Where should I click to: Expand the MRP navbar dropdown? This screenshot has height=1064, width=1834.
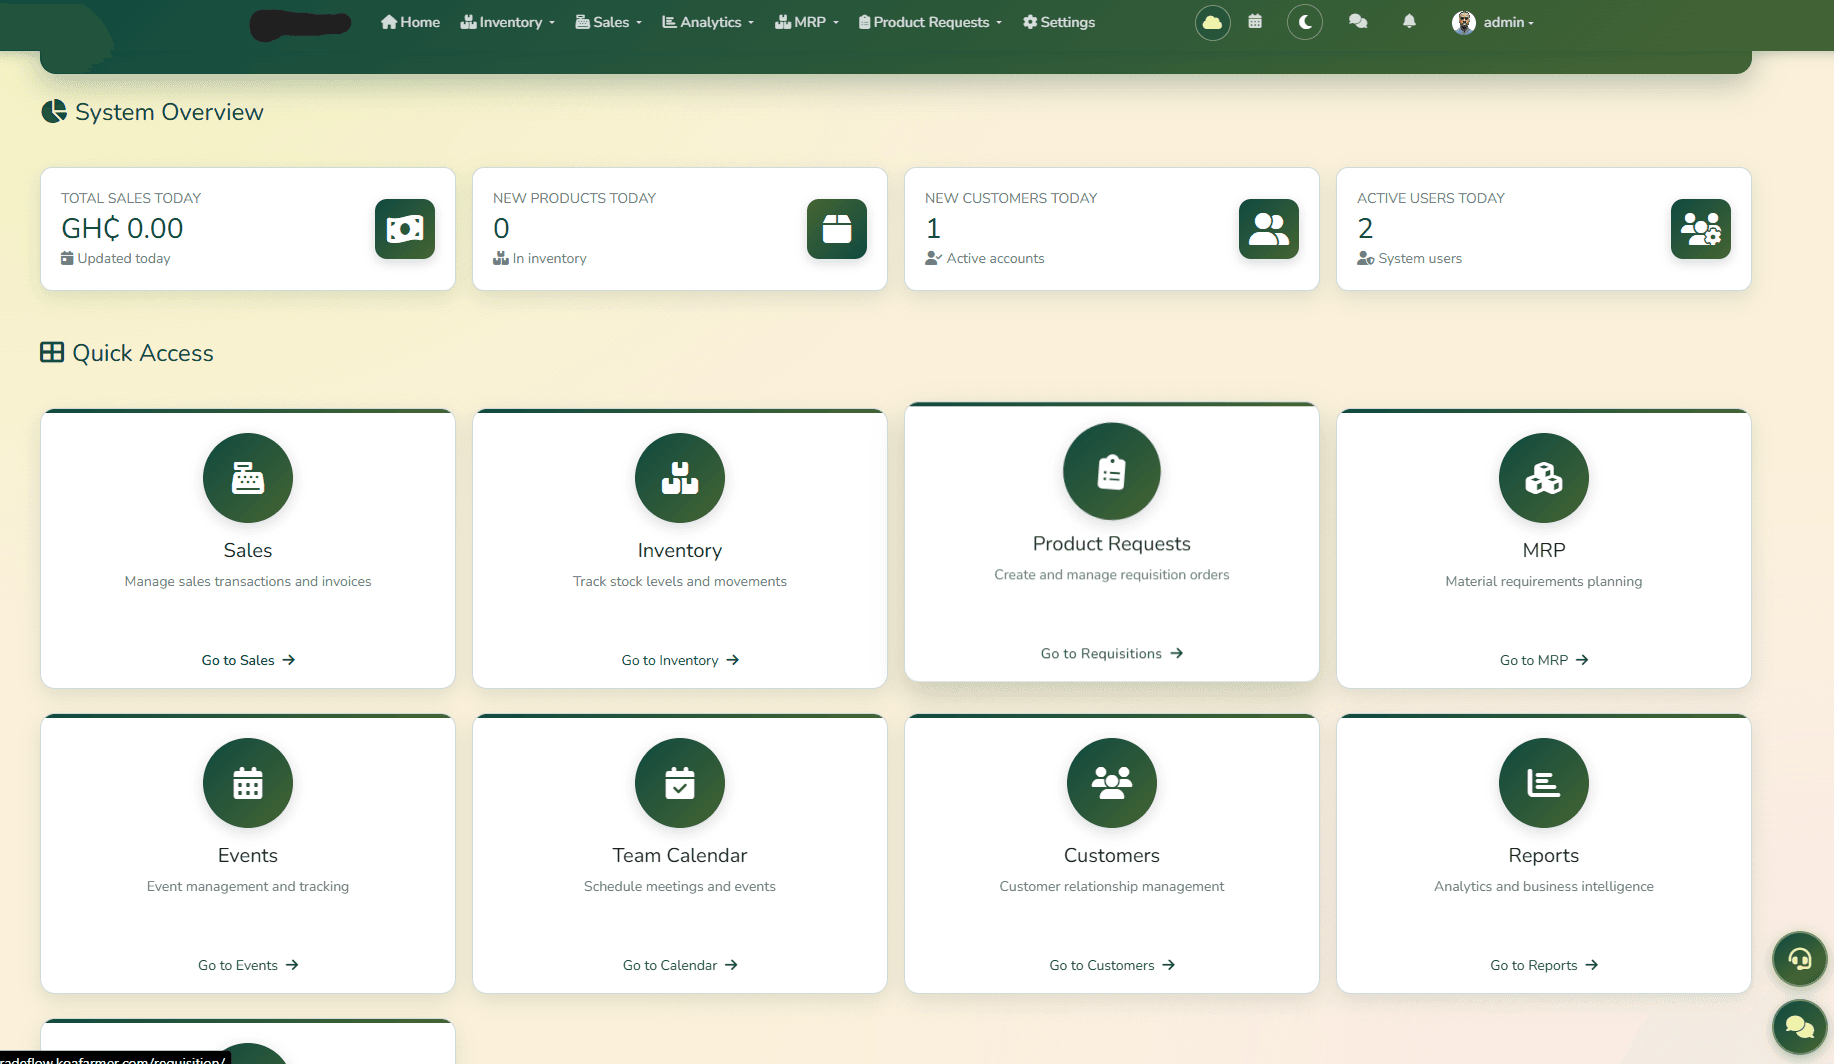(x=807, y=22)
